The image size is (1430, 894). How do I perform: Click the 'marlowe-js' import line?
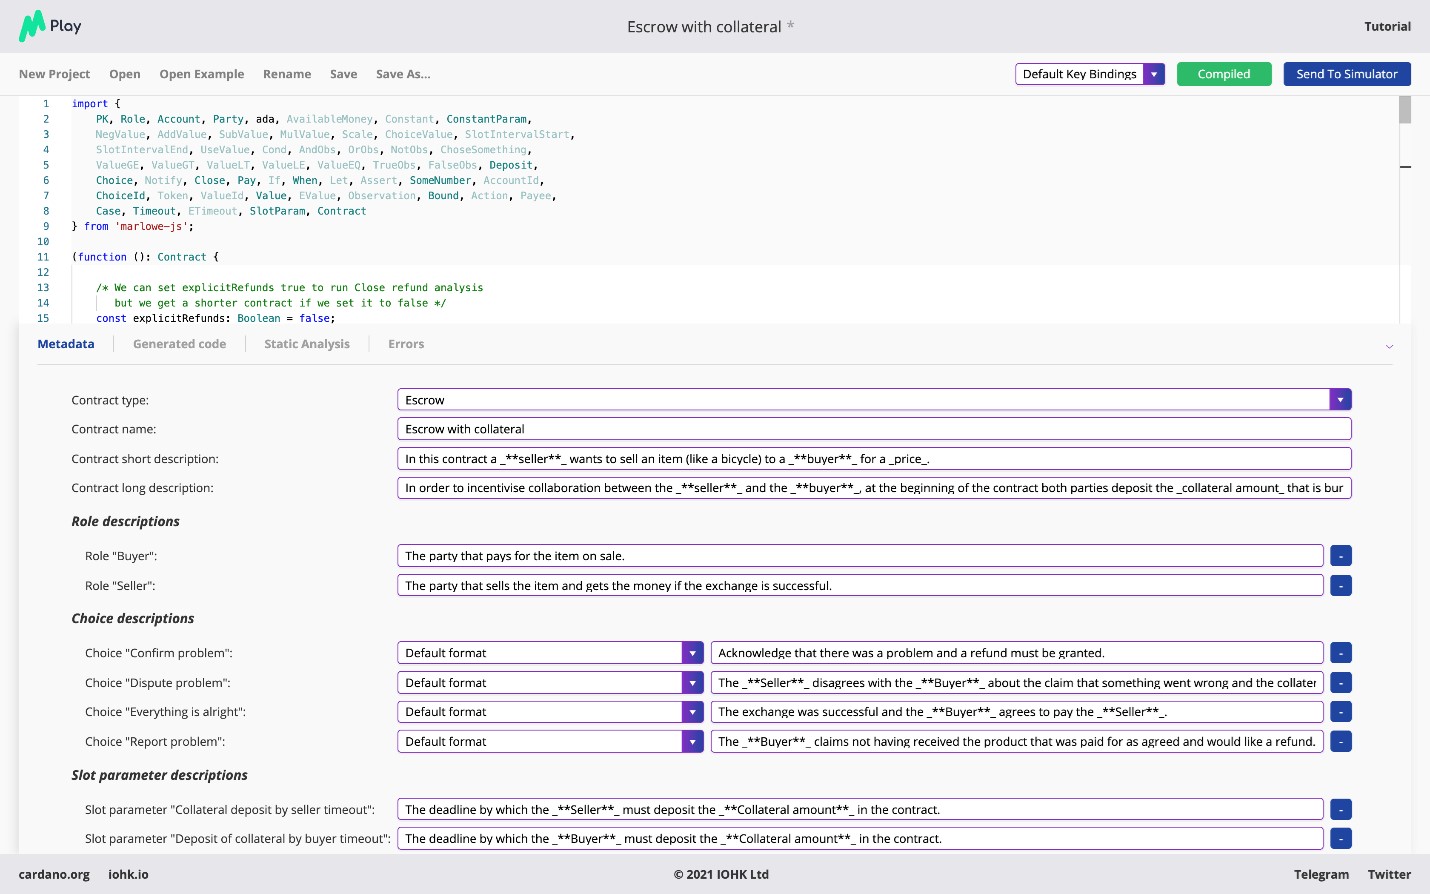(x=133, y=227)
